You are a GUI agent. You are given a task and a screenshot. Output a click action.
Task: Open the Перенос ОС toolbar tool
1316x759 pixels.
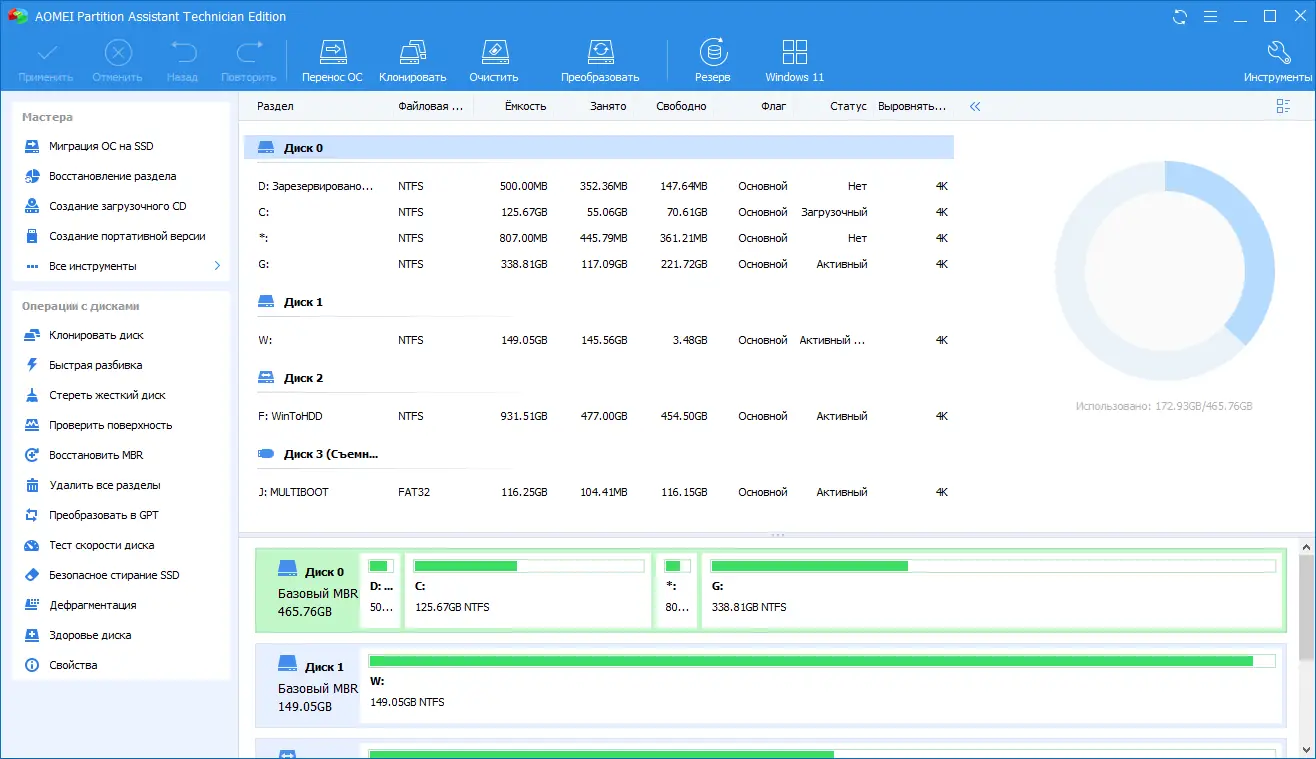pyautogui.click(x=332, y=61)
